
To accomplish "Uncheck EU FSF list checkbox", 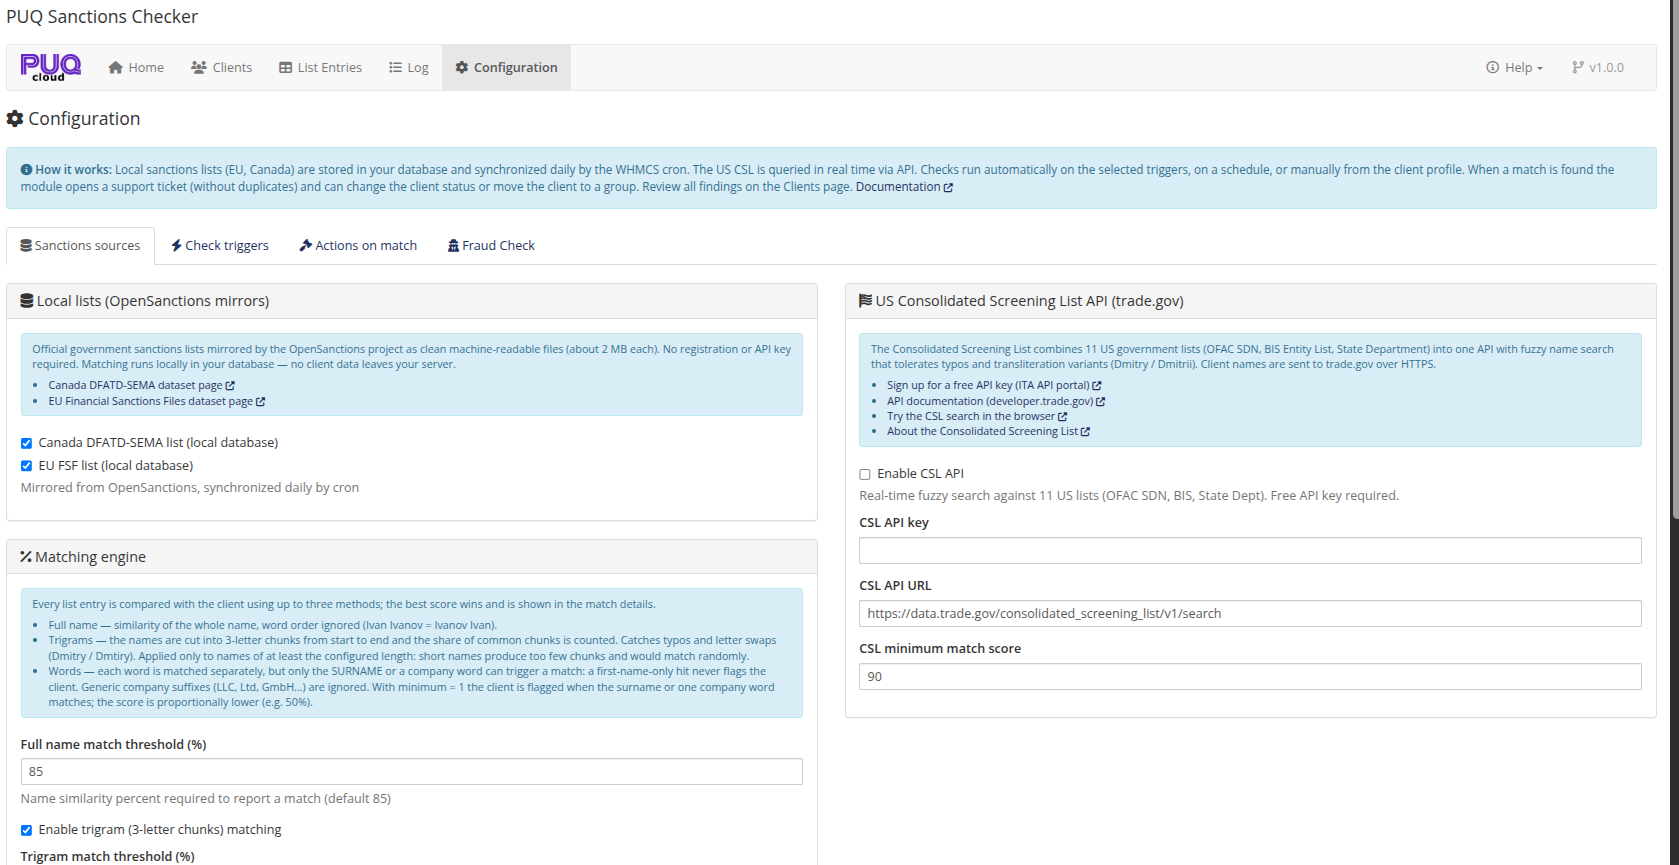I will click(26, 466).
